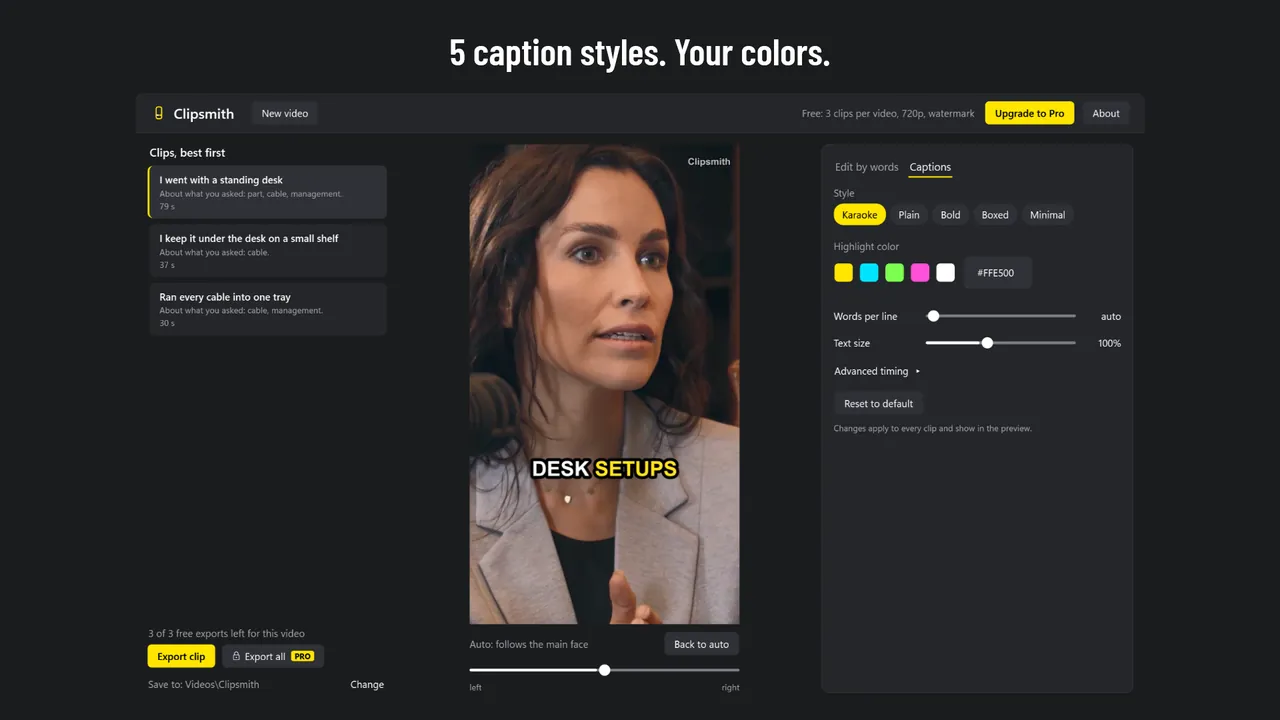Viewport: 1280px width, 720px height.
Task: Switch to the Edit by words tab
Action: (867, 167)
